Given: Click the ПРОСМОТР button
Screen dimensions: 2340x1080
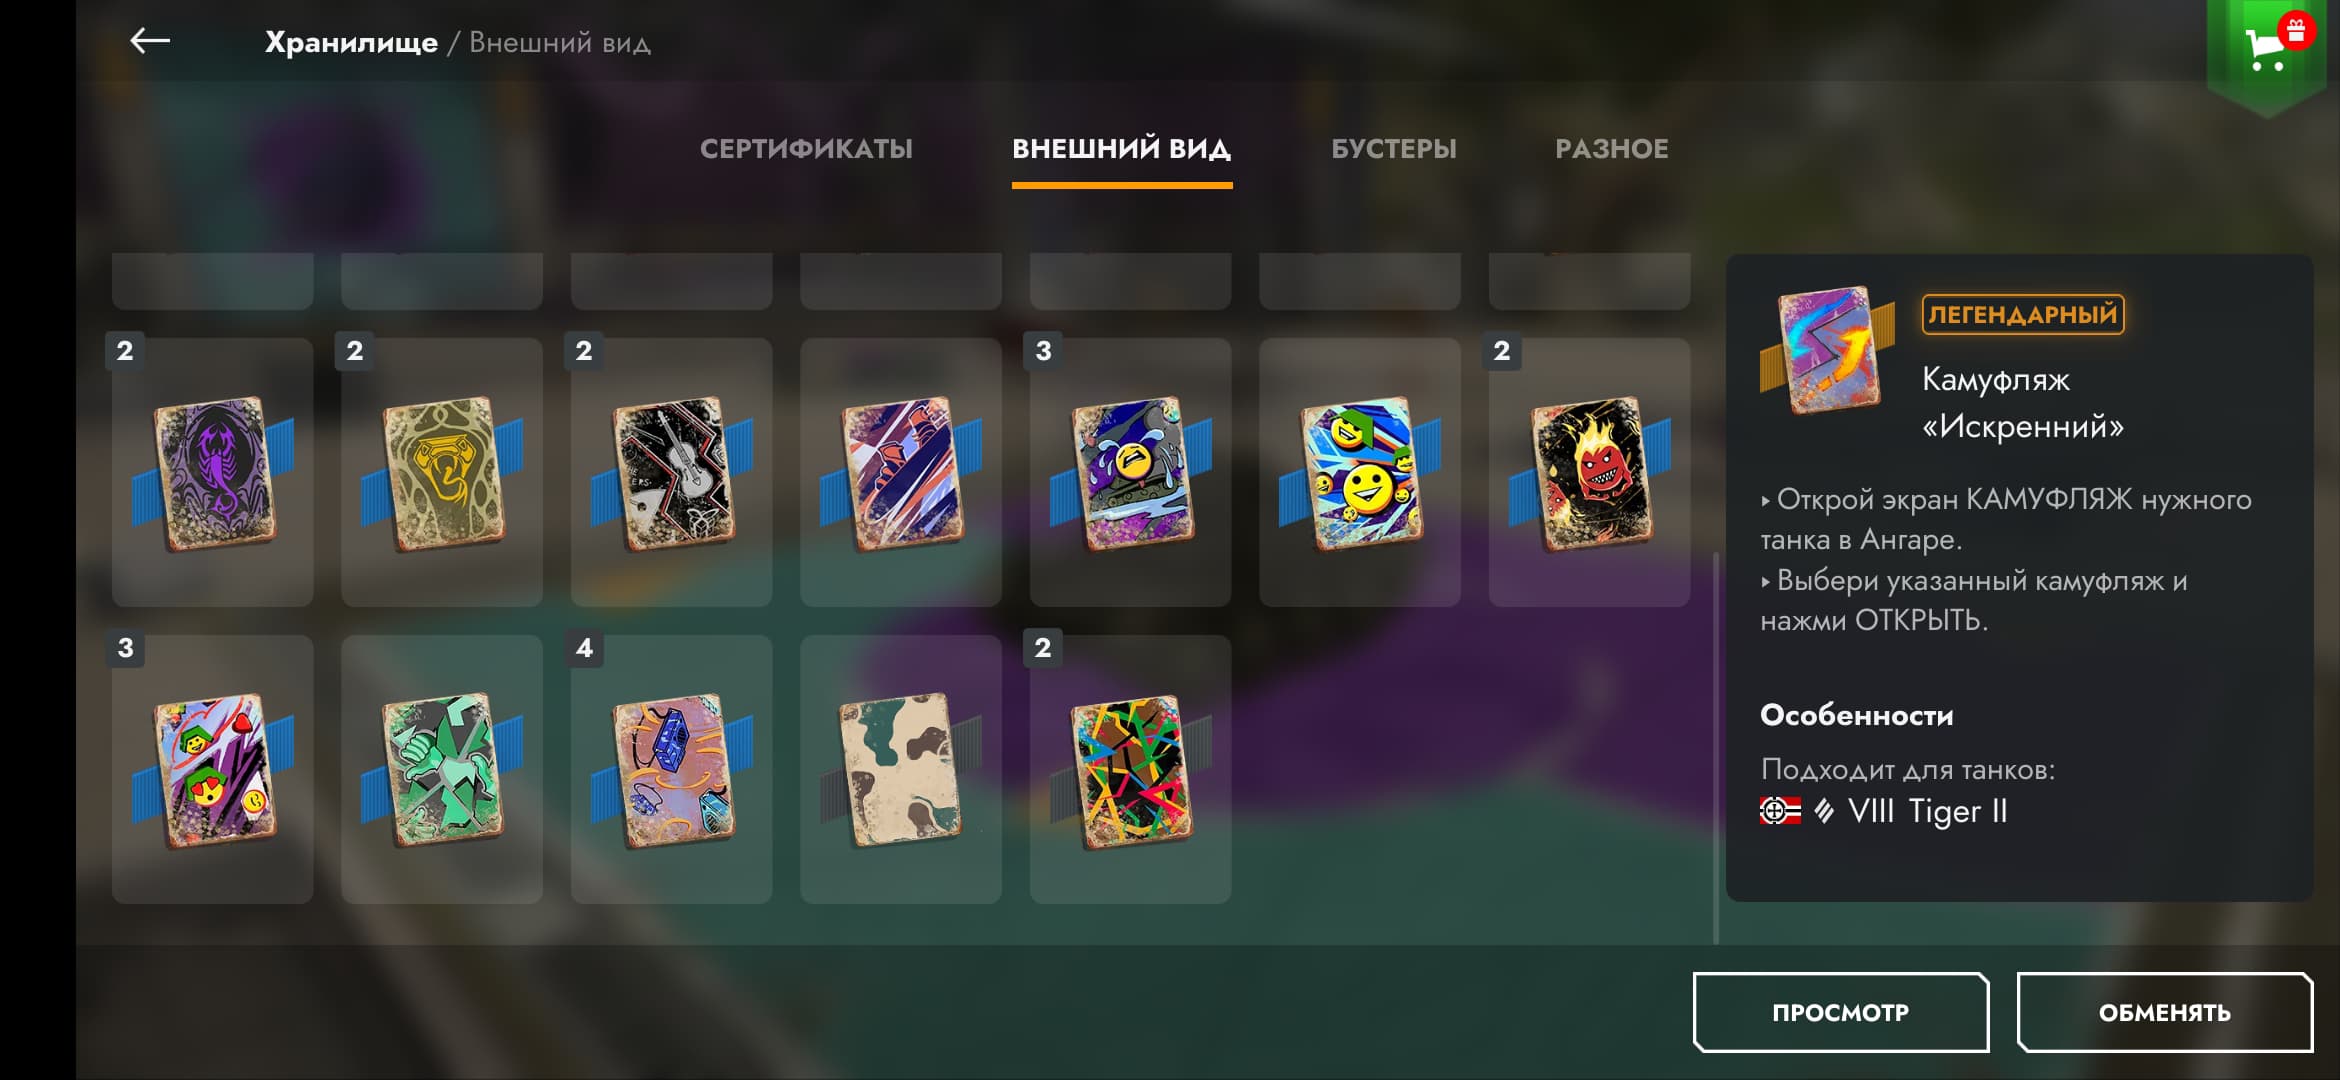Looking at the screenshot, I should (x=1840, y=1012).
